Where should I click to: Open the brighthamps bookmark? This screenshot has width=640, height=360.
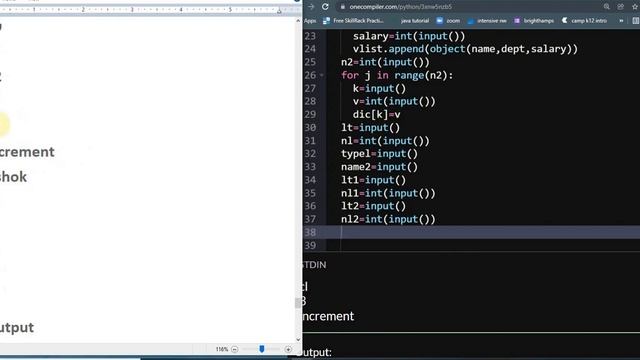pos(534,21)
